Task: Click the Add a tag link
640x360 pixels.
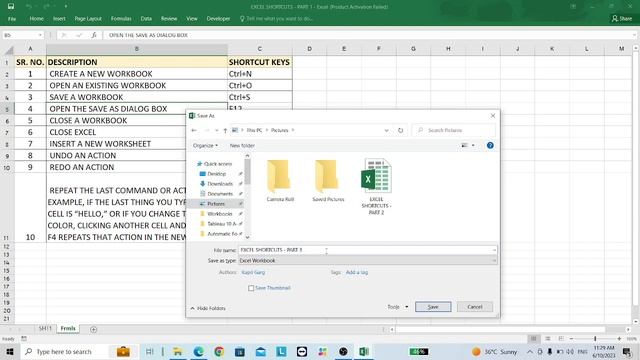Action: pos(357,272)
